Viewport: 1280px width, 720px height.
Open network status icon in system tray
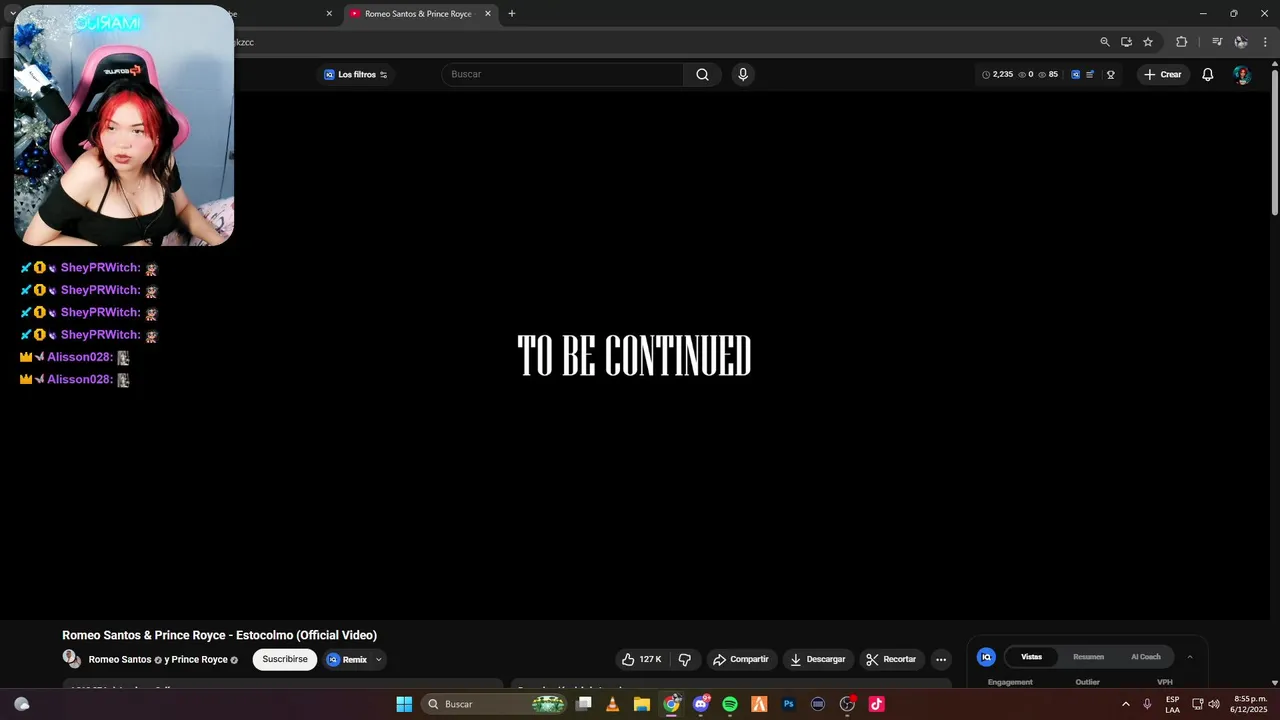(x=1197, y=704)
